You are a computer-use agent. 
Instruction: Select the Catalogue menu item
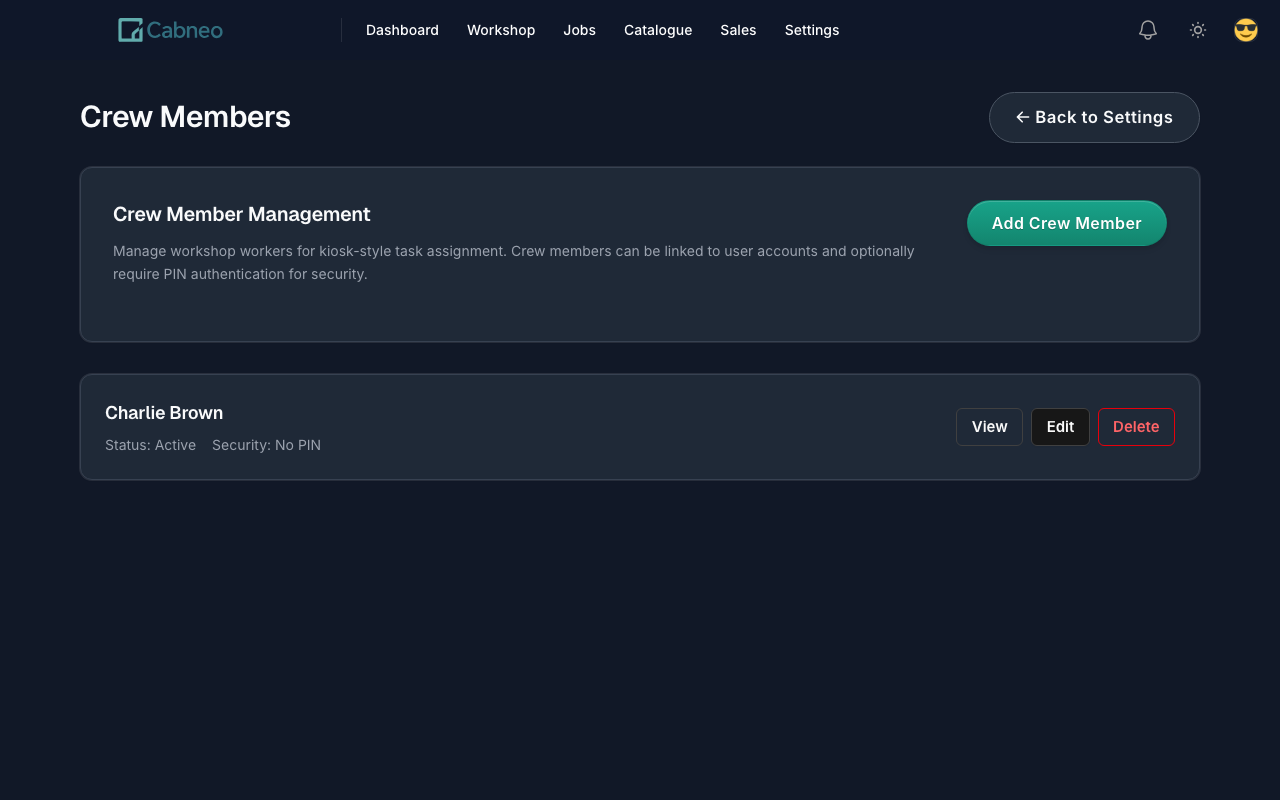[x=658, y=30]
